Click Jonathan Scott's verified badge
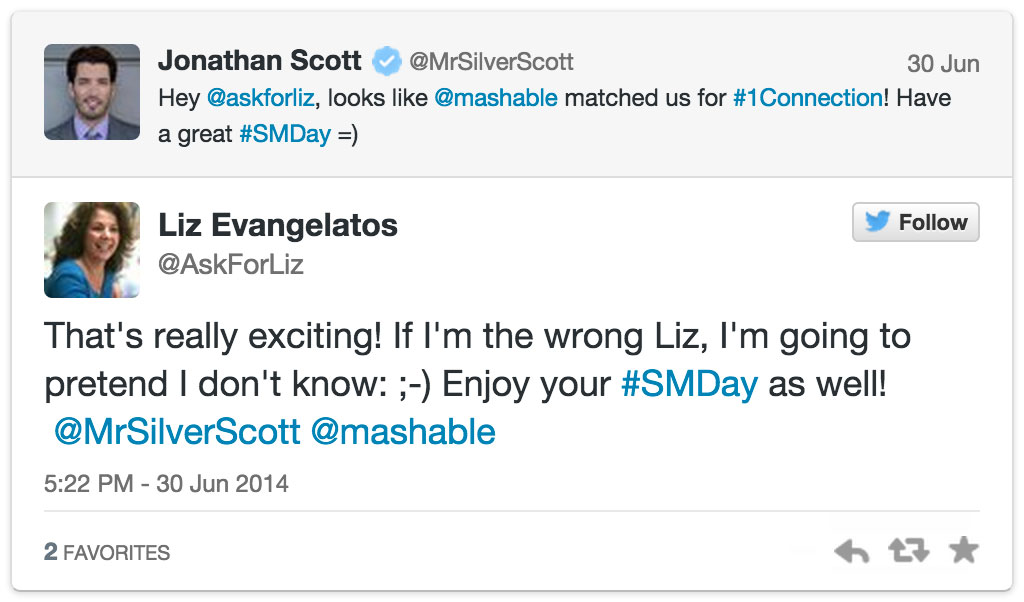This screenshot has height=602, width=1024. point(386,62)
